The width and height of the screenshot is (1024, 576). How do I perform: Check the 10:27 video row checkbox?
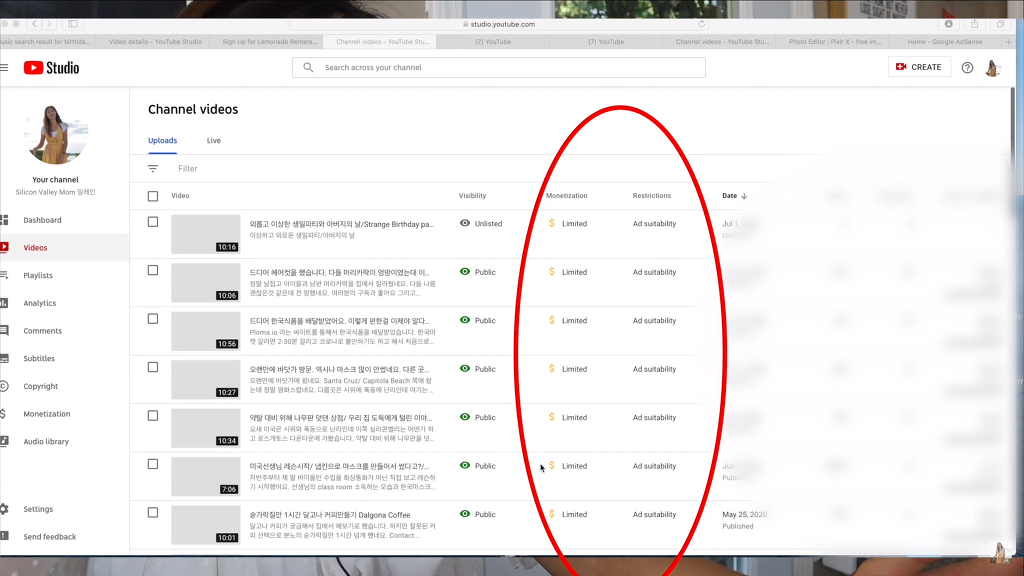(x=153, y=367)
